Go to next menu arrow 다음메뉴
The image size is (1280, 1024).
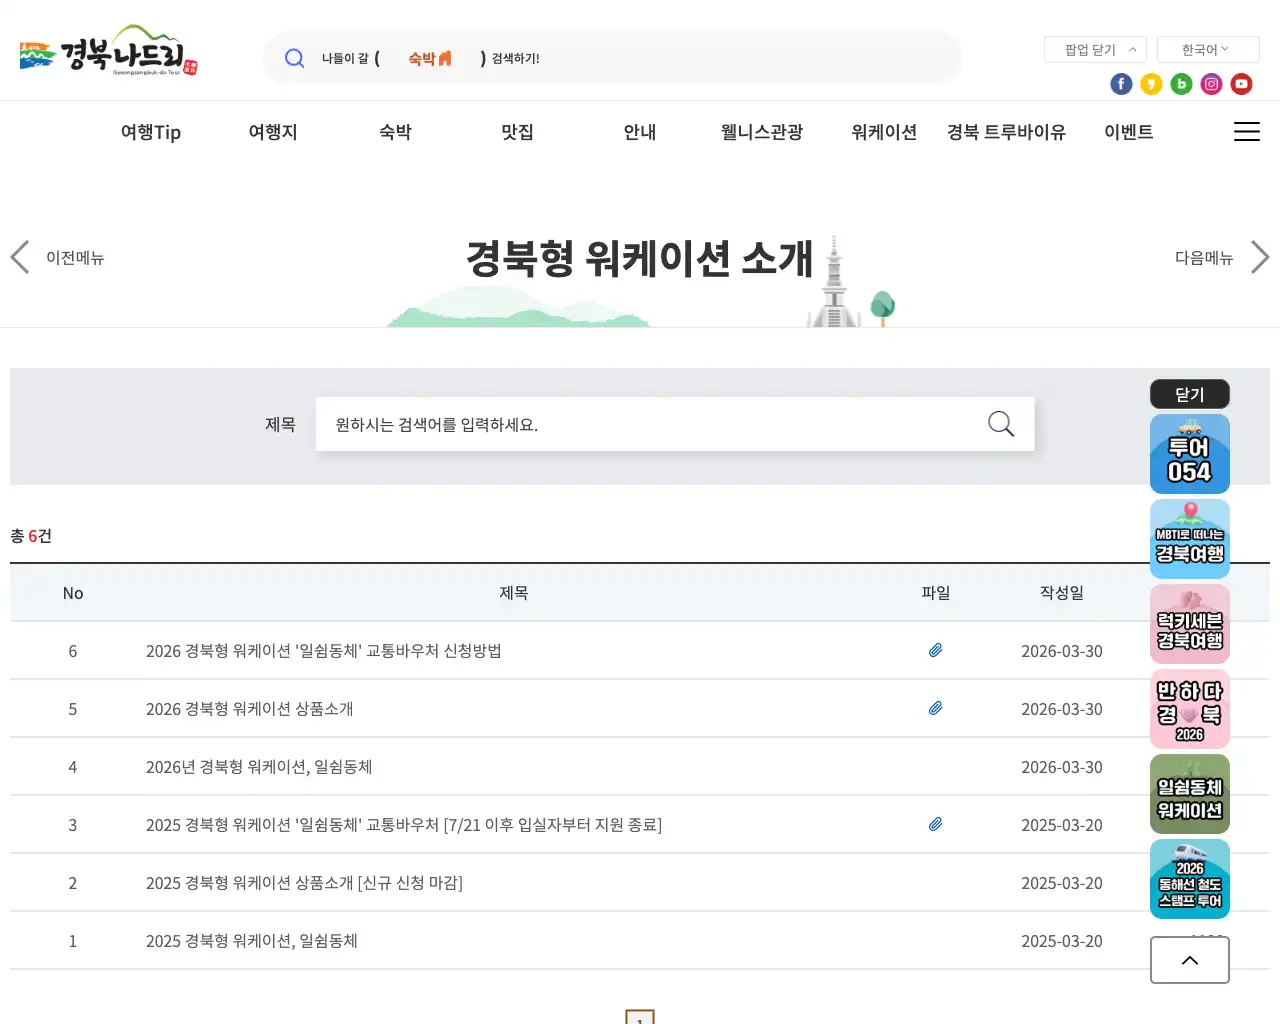pyautogui.click(x=1222, y=257)
